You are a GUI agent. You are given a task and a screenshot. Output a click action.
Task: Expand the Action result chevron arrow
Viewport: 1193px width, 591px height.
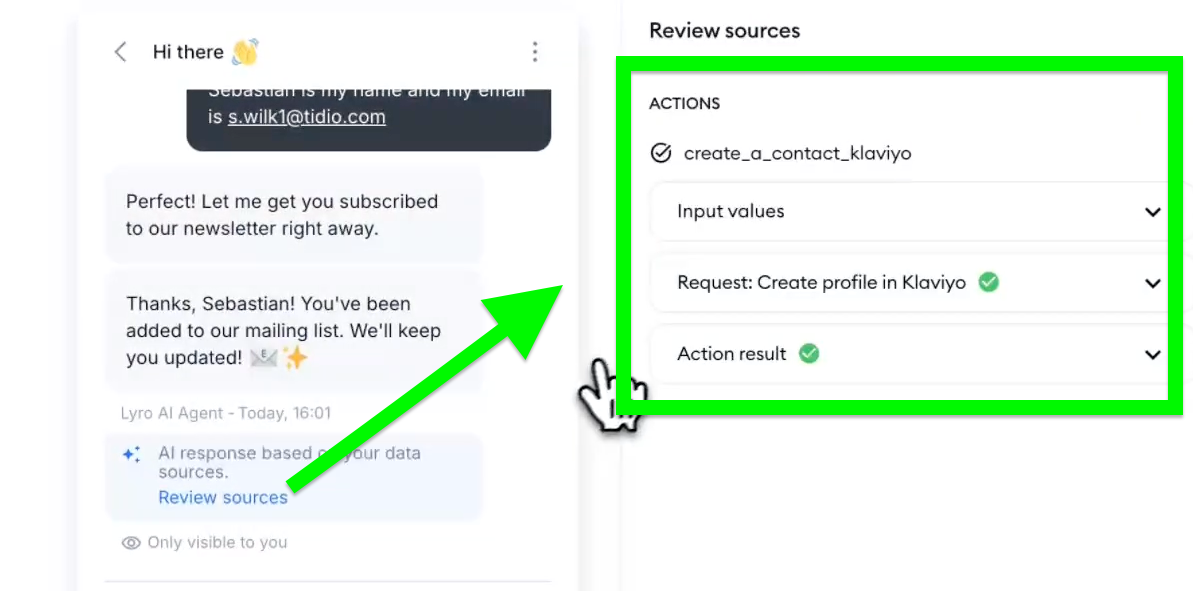pos(1152,354)
